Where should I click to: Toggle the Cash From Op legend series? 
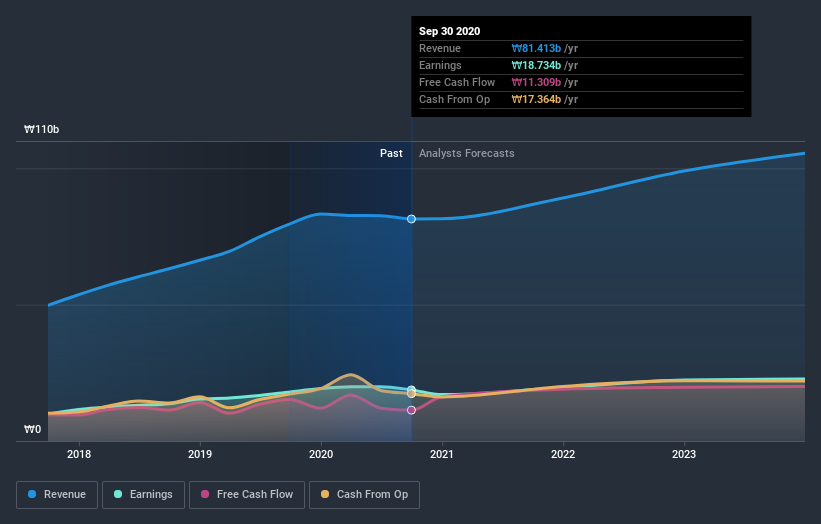point(364,495)
